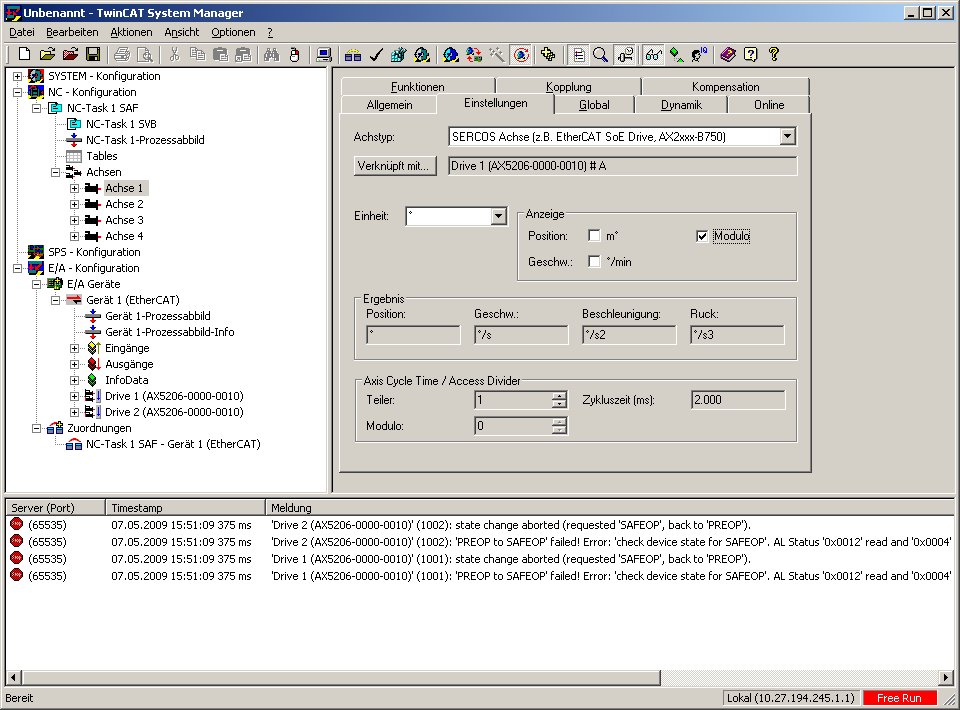This screenshot has height=710, width=960.
Task: Click the Check Configuration checkmark icon
Action: tap(376, 54)
